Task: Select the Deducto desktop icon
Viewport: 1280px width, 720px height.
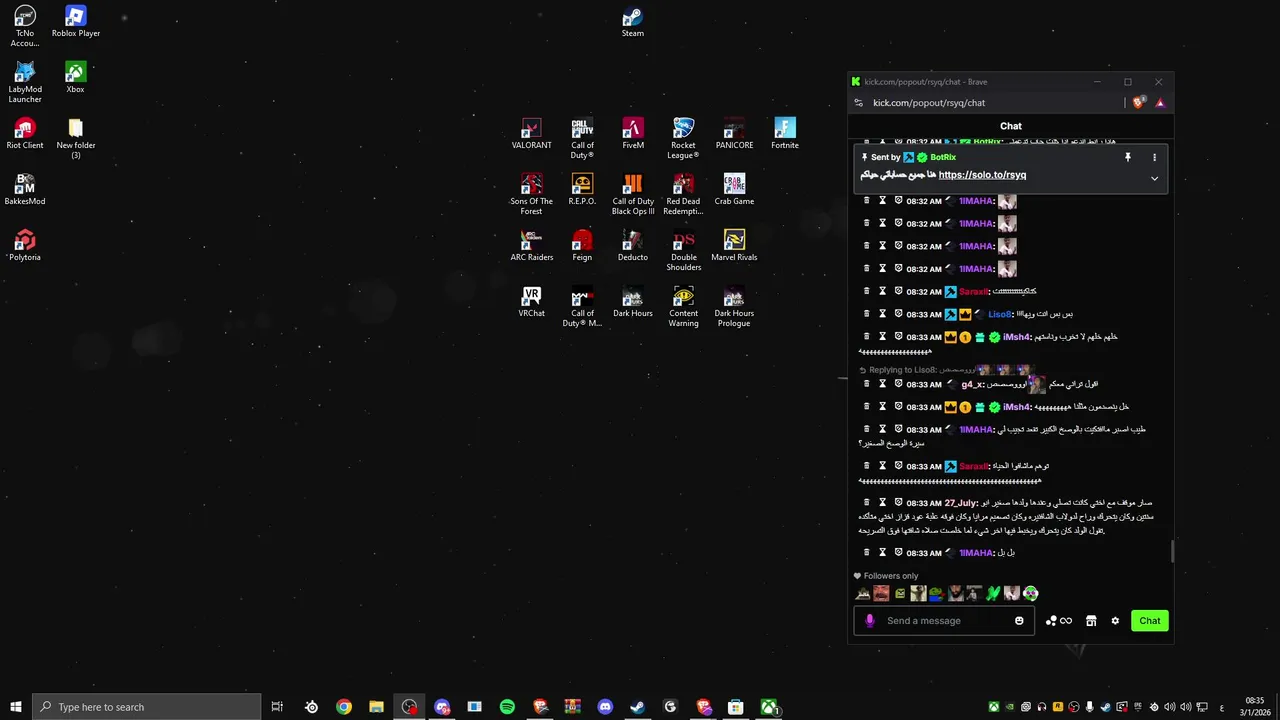Action: tap(633, 246)
